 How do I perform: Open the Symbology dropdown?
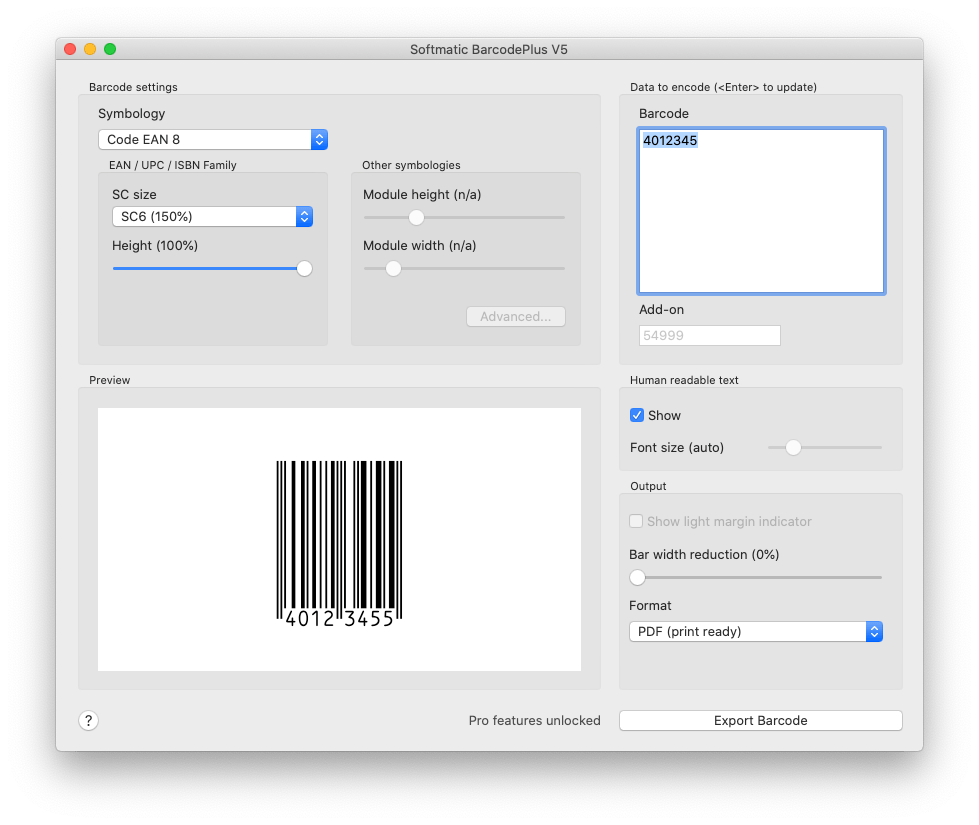pyautogui.click(x=213, y=139)
